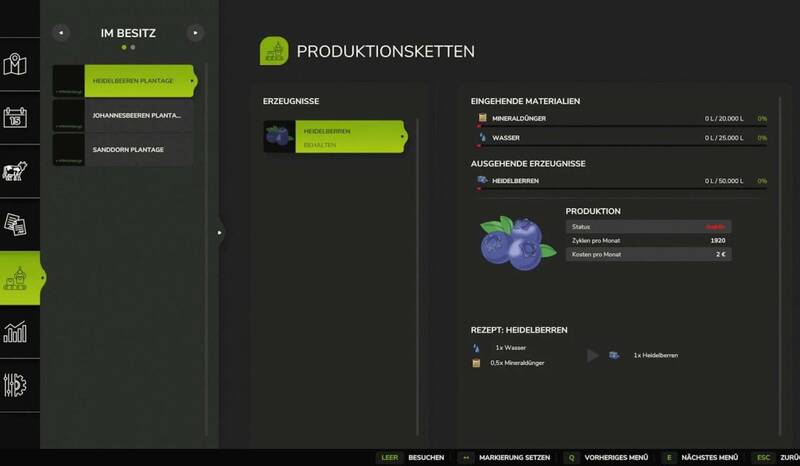This screenshot has height=466, width=800.
Task: Select Heidelbeeren Plantage in owned list
Action: pyautogui.click(x=124, y=81)
